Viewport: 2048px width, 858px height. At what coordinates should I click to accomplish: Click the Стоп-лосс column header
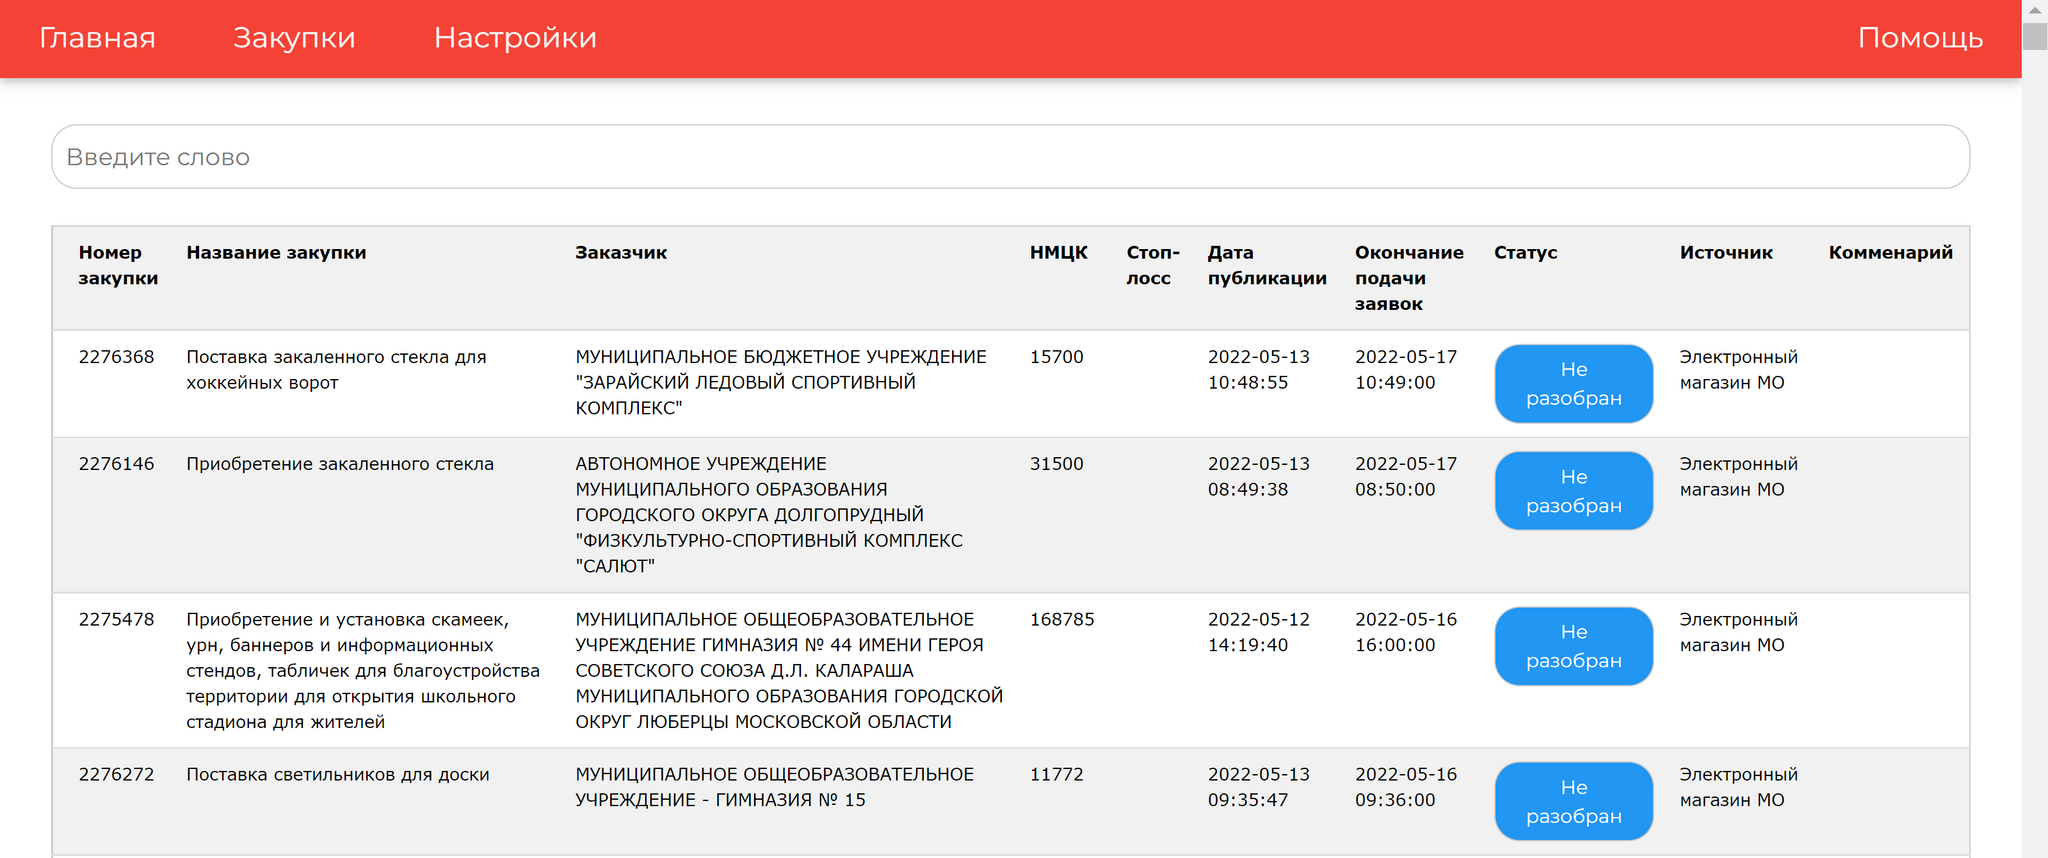coord(1153,265)
